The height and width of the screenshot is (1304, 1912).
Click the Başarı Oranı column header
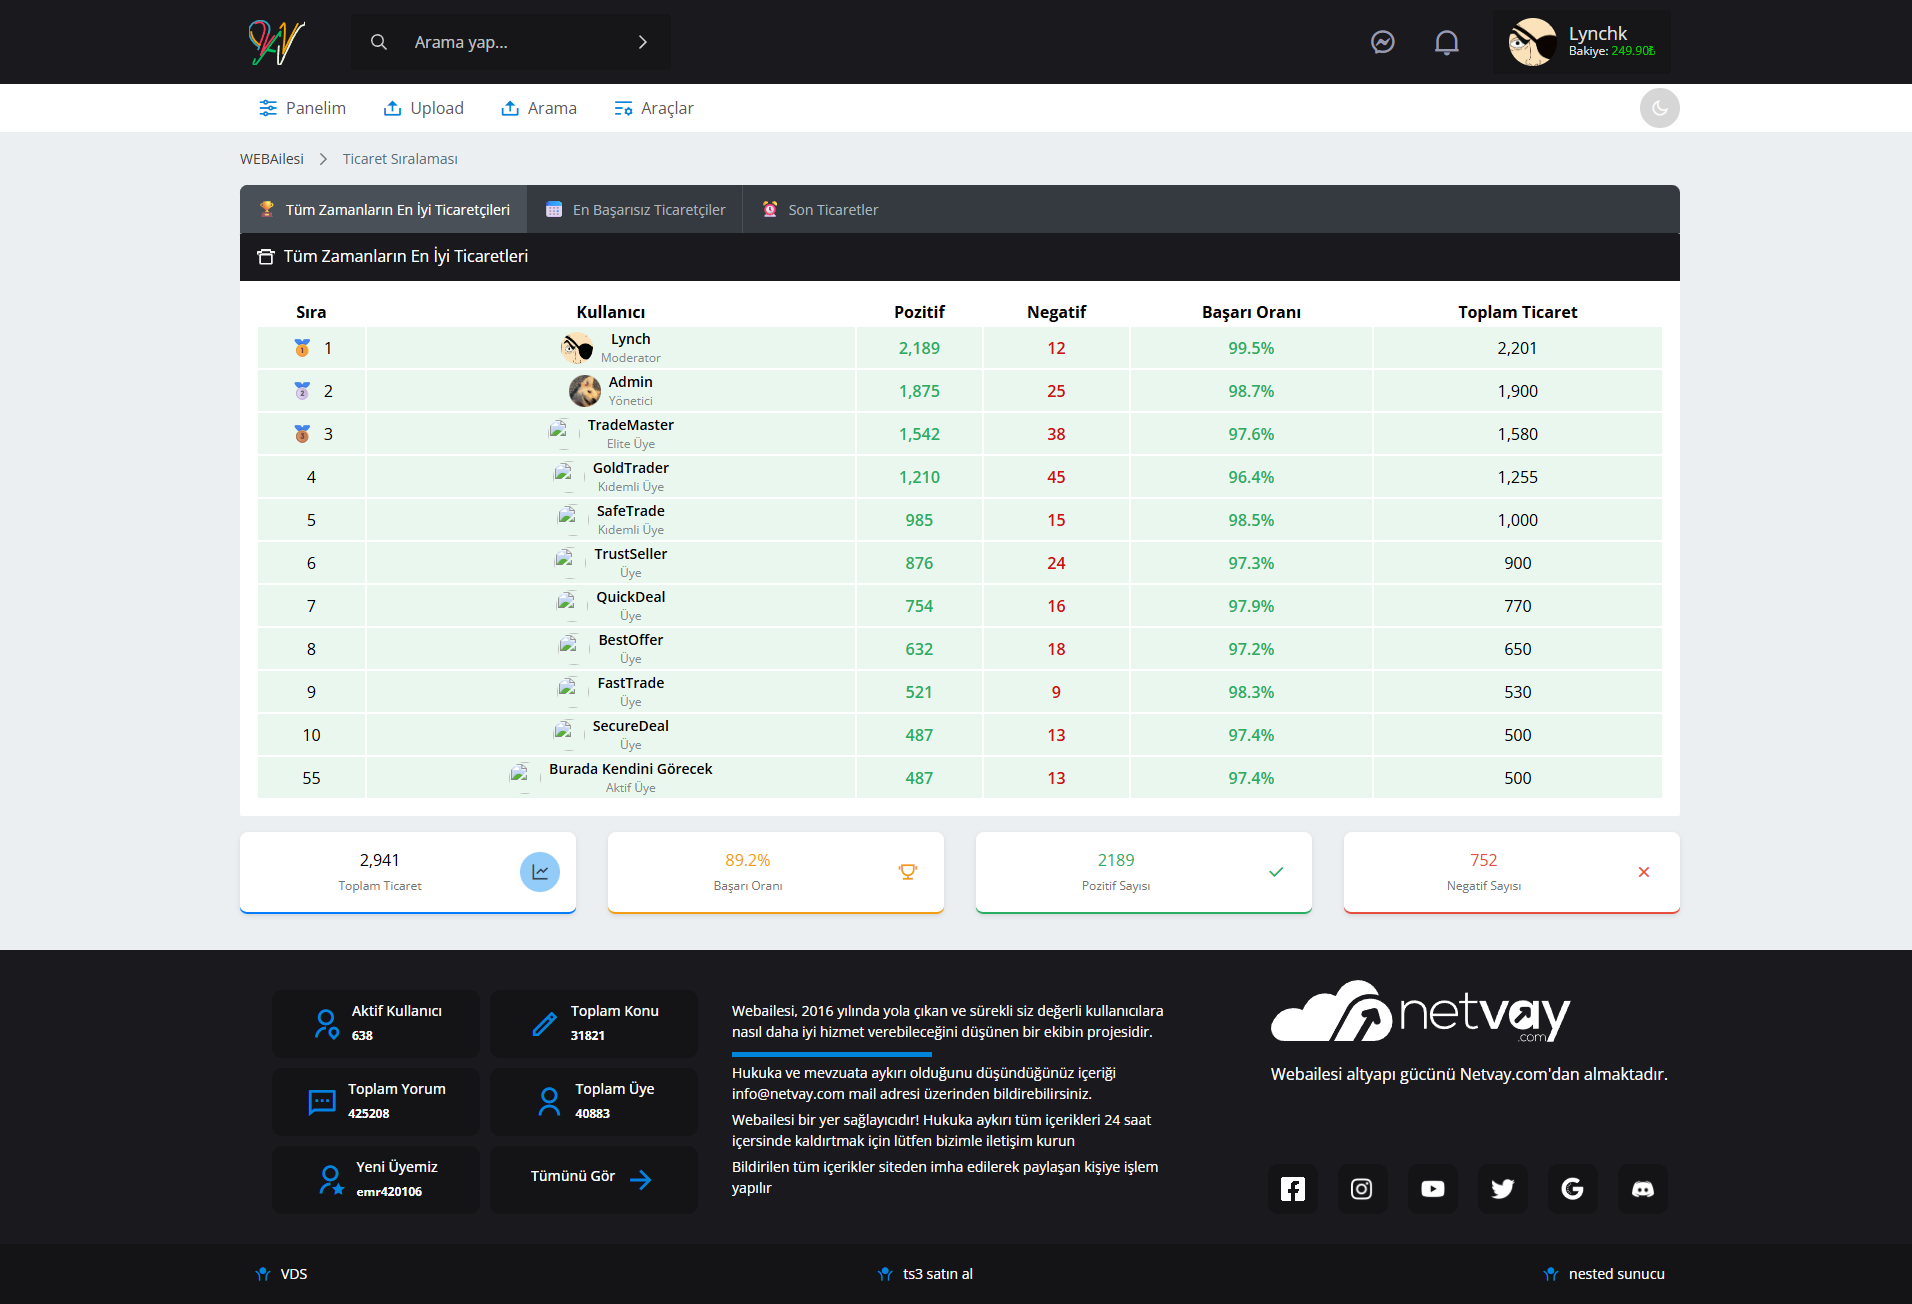pyautogui.click(x=1251, y=312)
